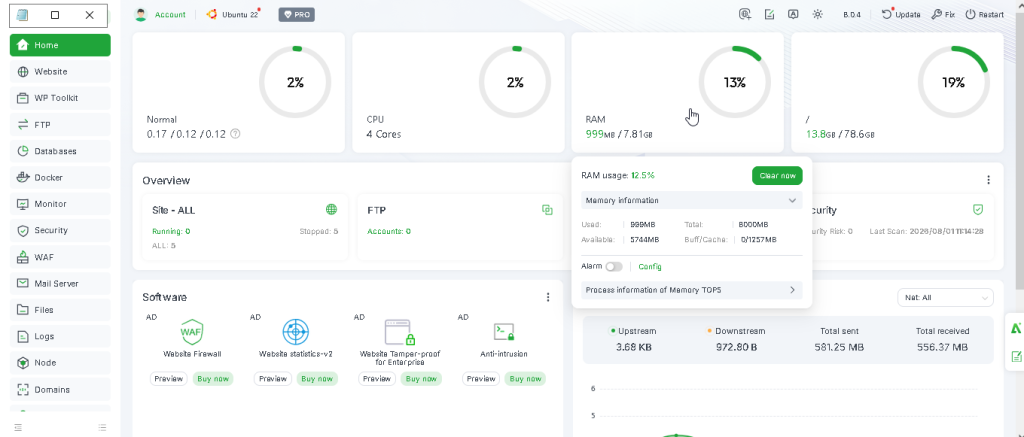Open the Overview three-dot menu
1024x437 pixels.
click(988, 180)
